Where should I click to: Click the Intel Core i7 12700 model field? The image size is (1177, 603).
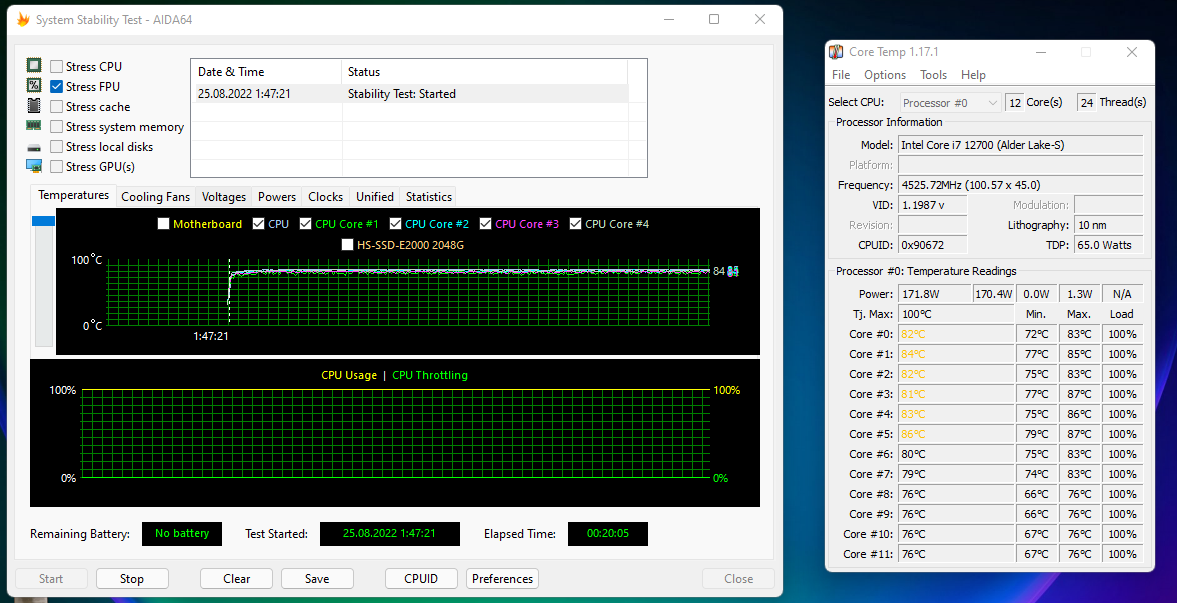pos(1020,145)
